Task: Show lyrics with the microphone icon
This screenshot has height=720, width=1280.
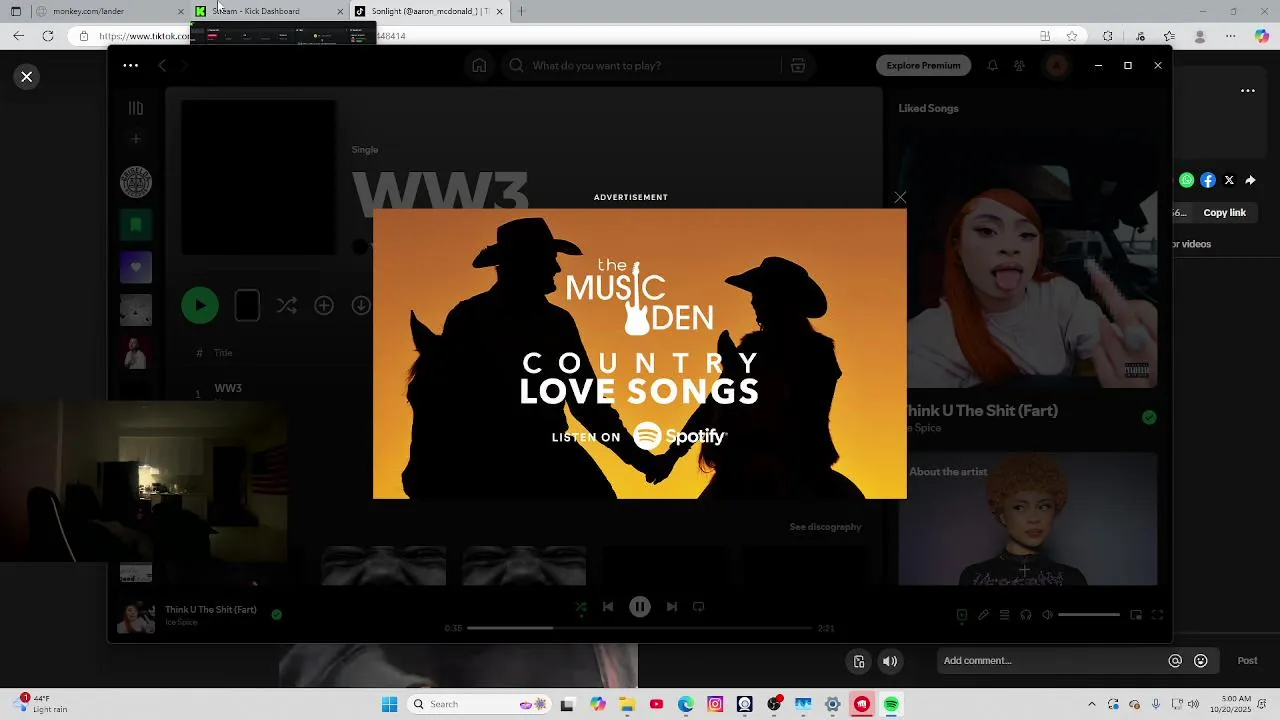Action: click(x=983, y=615)
